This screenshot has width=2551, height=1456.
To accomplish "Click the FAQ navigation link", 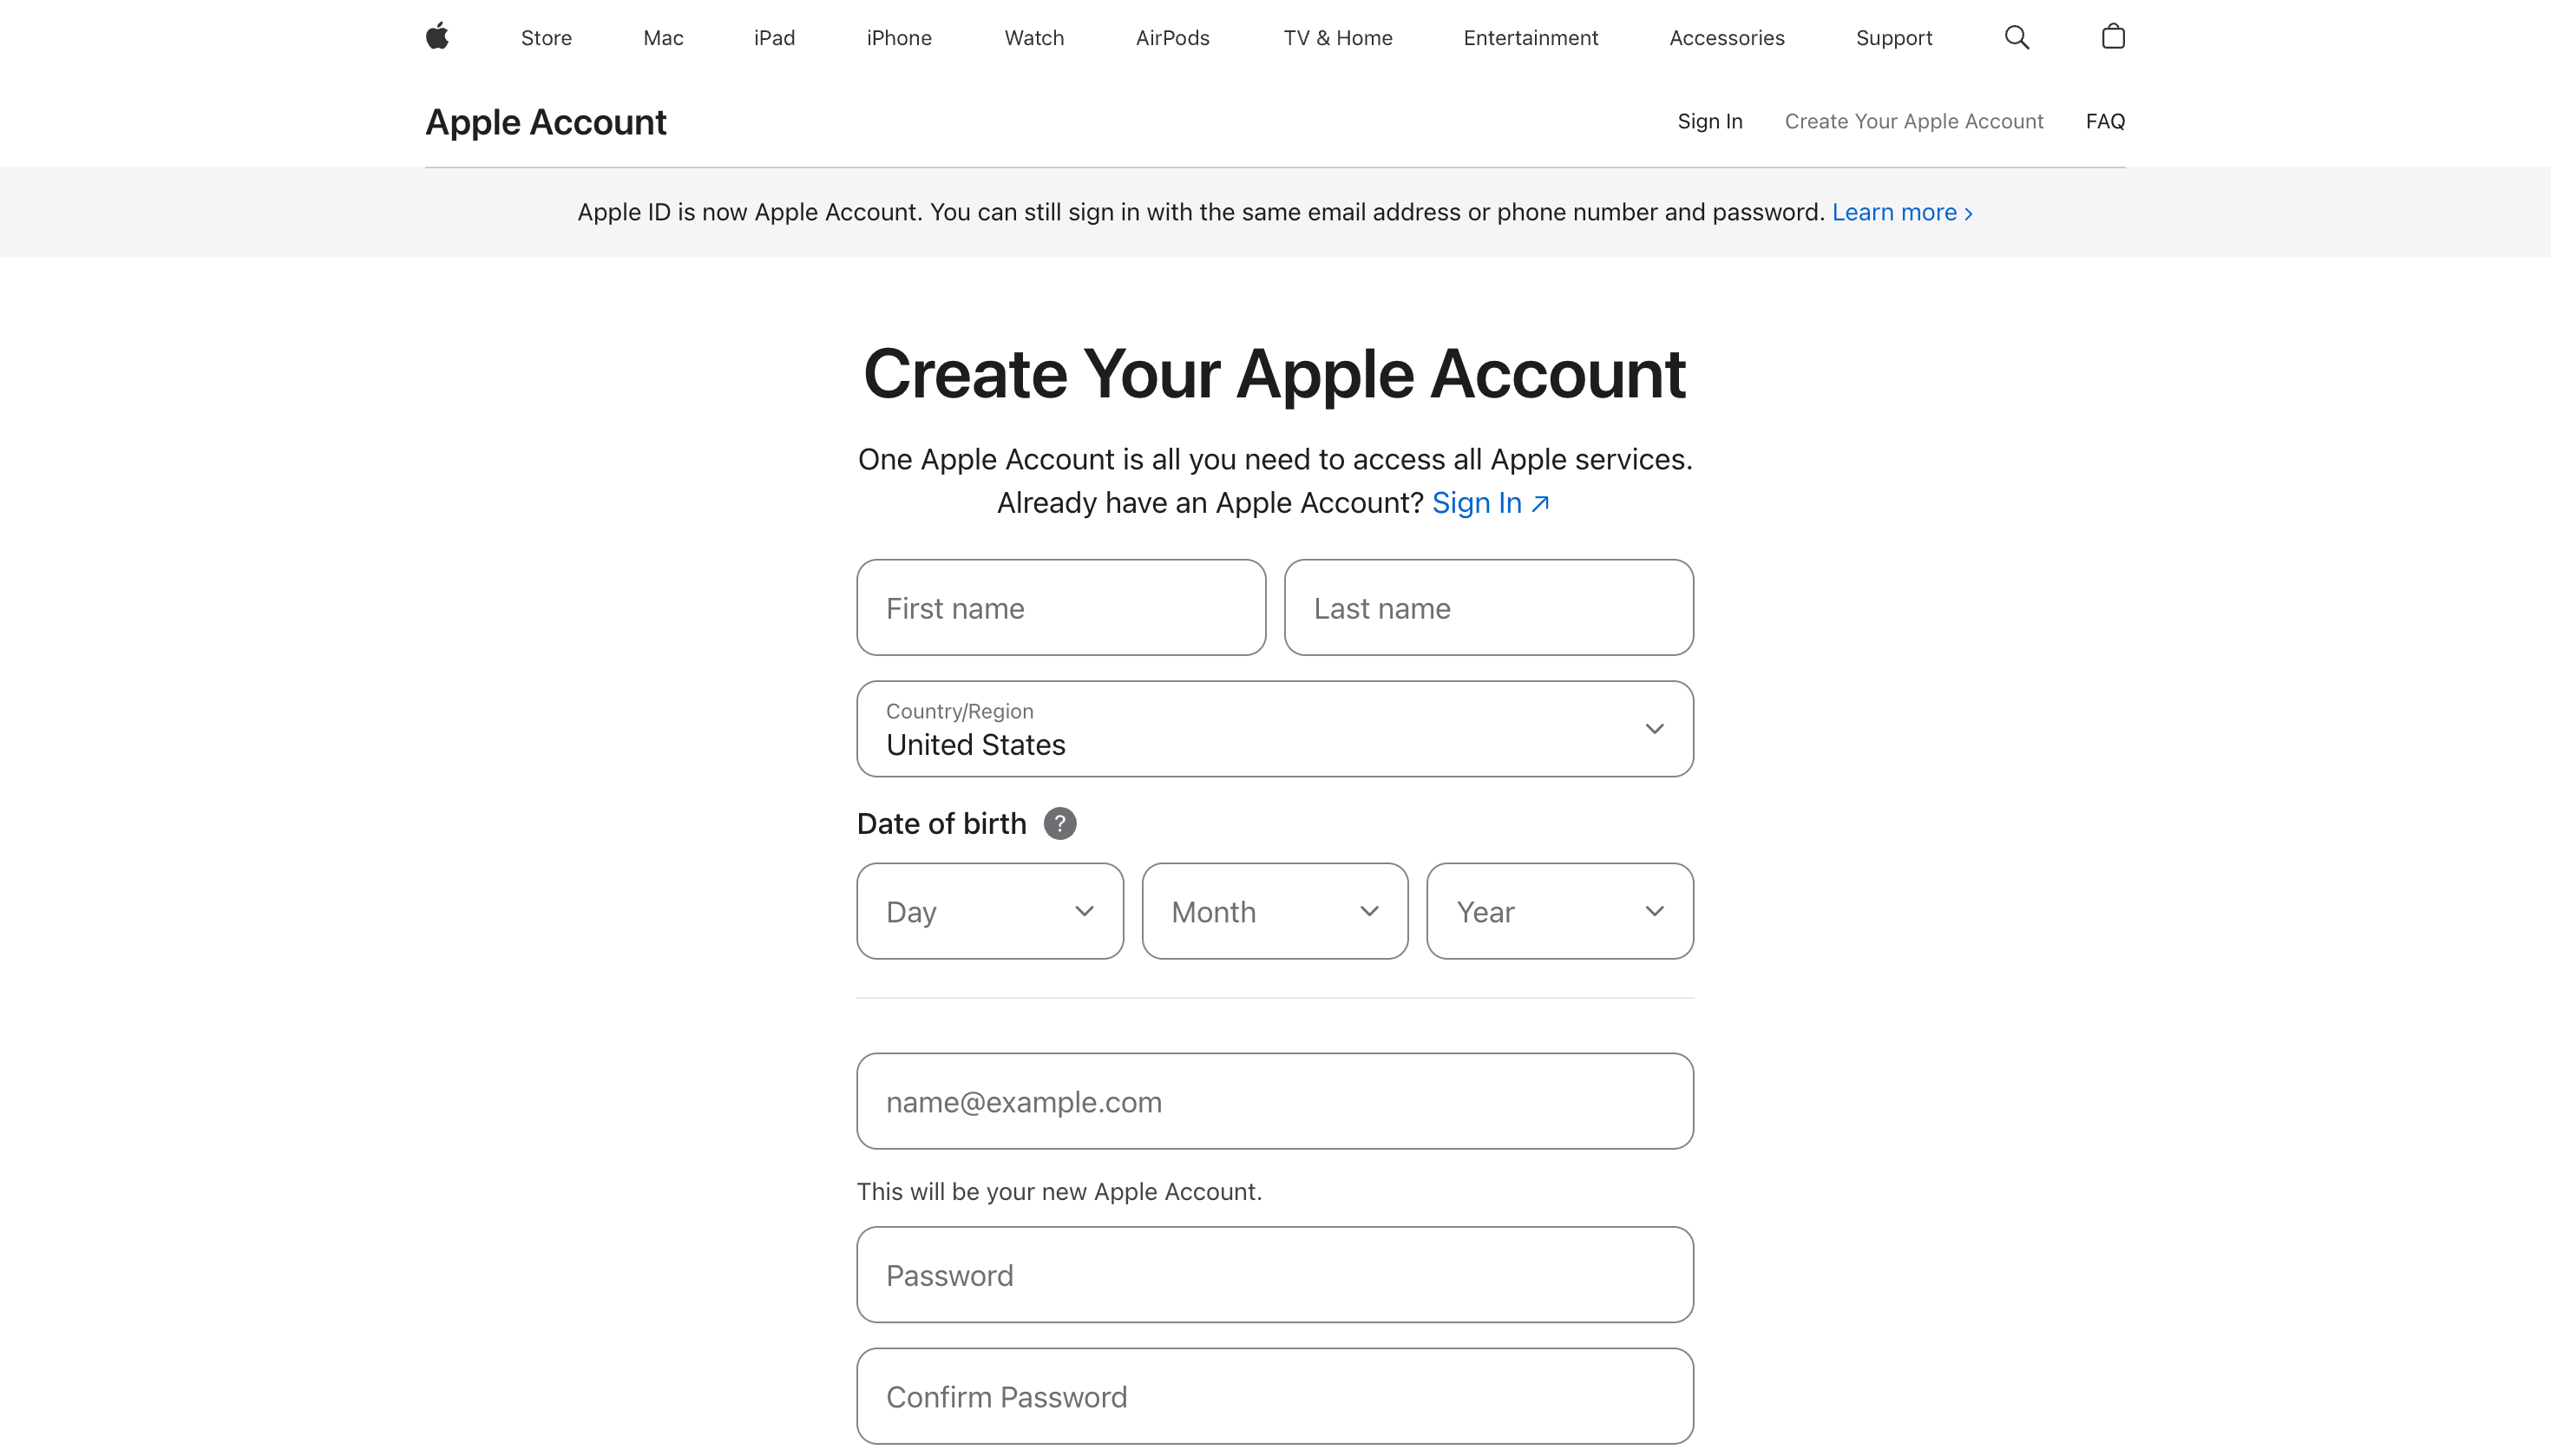I will 2106,121.
